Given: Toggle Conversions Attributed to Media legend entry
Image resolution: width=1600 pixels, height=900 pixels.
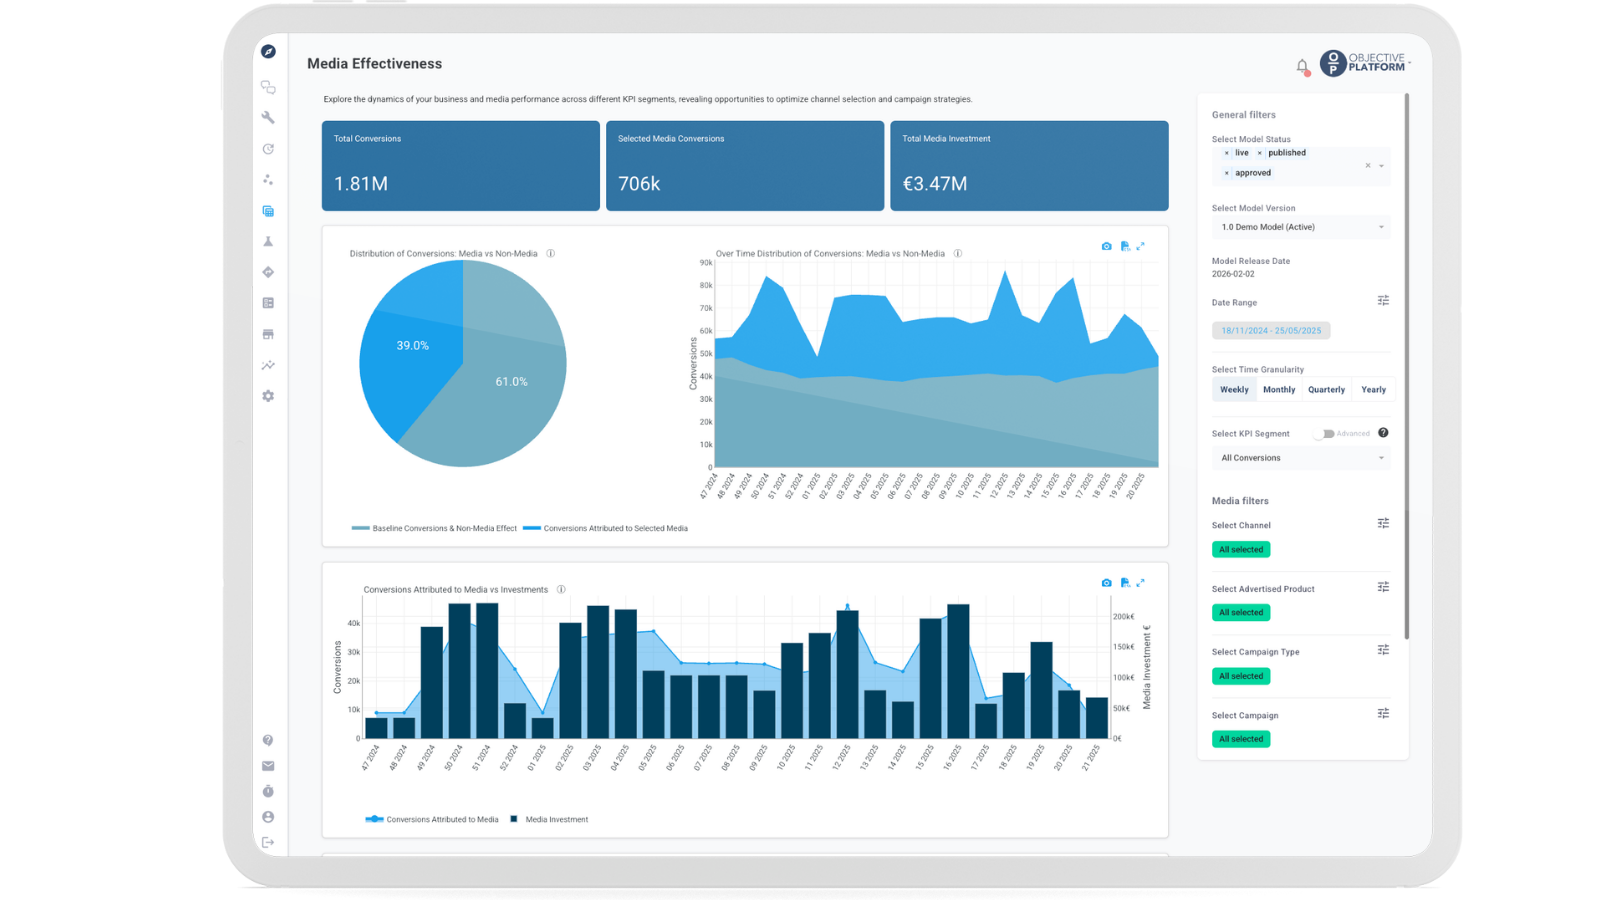Looking at the screenshot, I should [x=432, y=819].
